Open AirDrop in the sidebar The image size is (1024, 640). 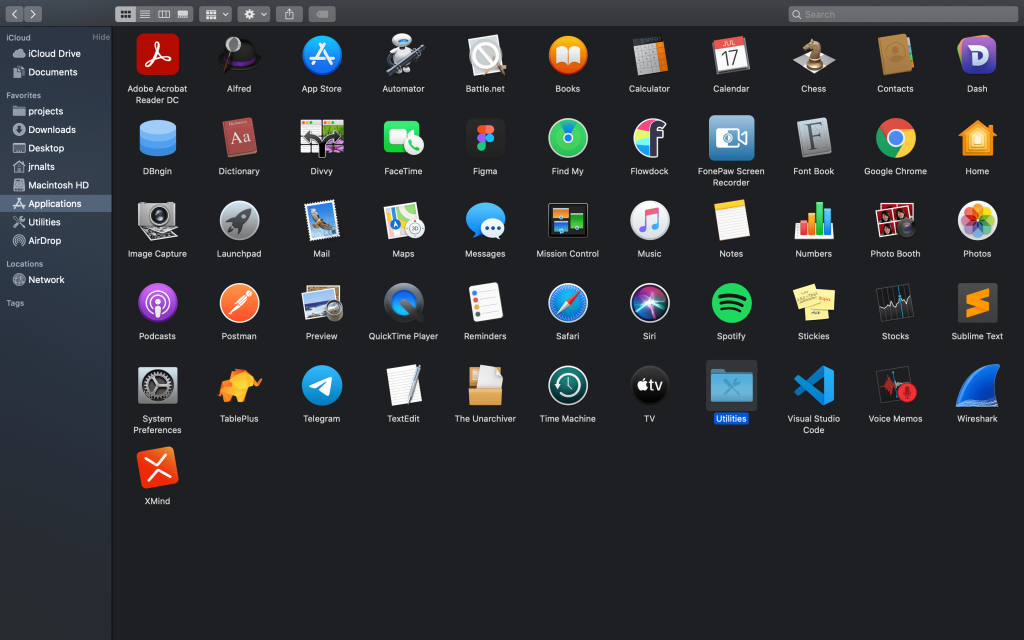tap(56, 240)
